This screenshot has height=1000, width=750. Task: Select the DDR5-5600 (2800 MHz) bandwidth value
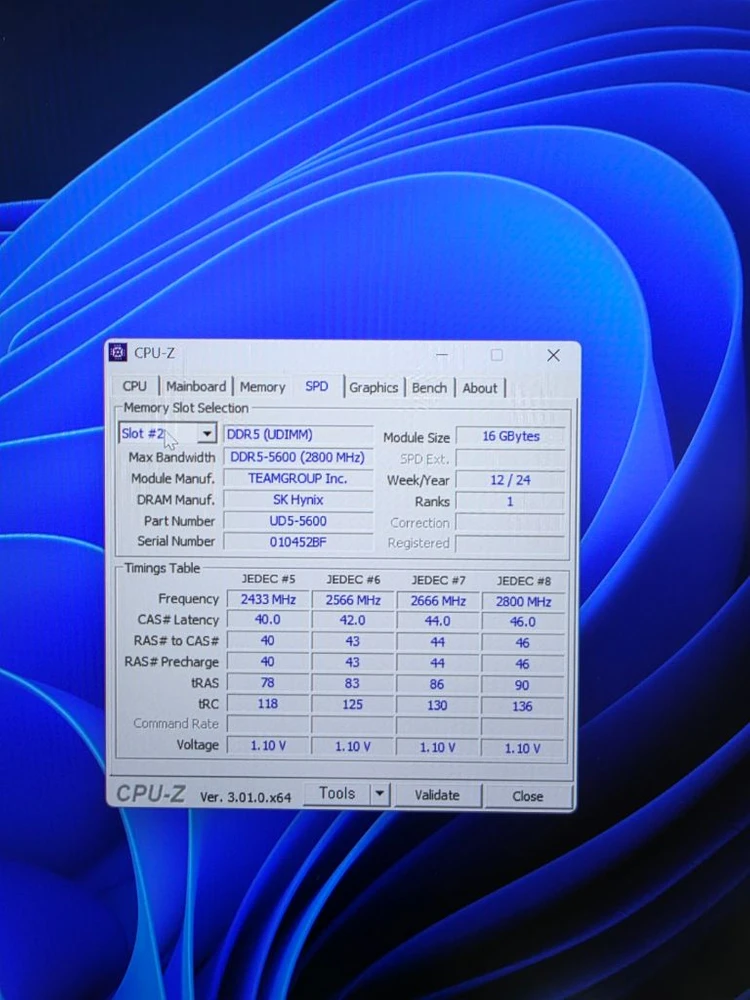pos(298,457)
